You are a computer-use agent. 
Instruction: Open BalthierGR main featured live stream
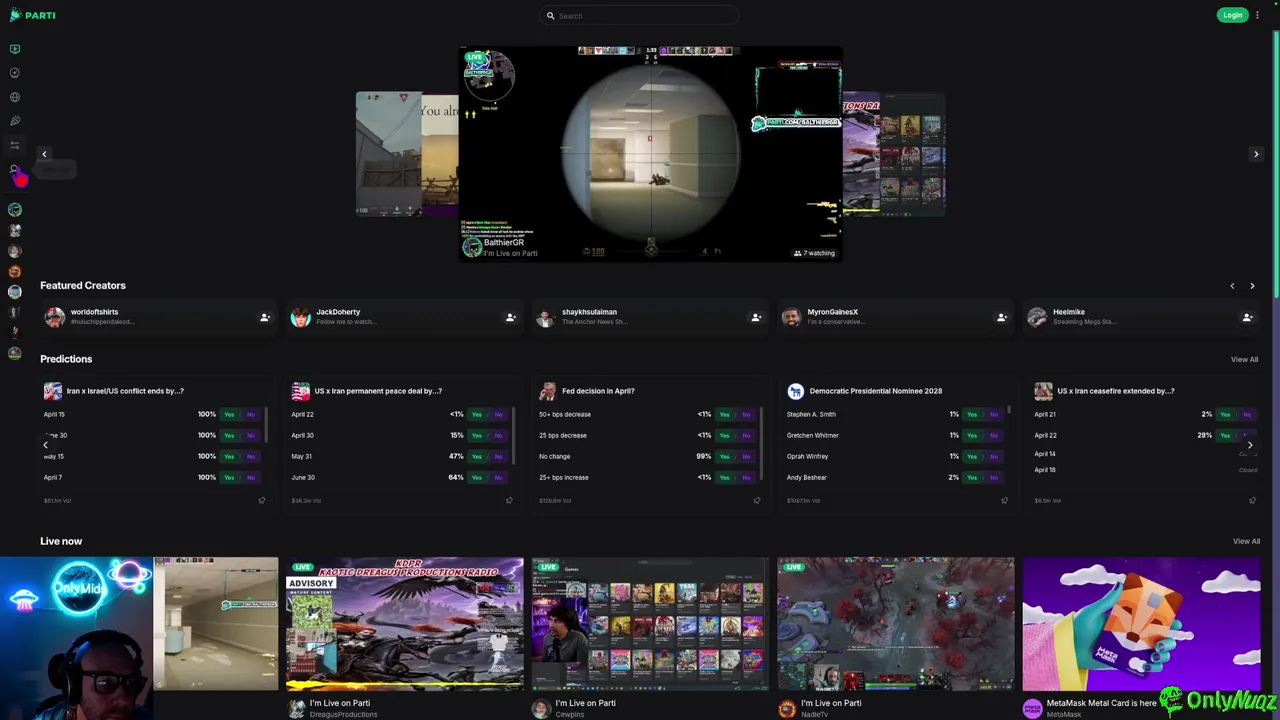pos(650,154)
